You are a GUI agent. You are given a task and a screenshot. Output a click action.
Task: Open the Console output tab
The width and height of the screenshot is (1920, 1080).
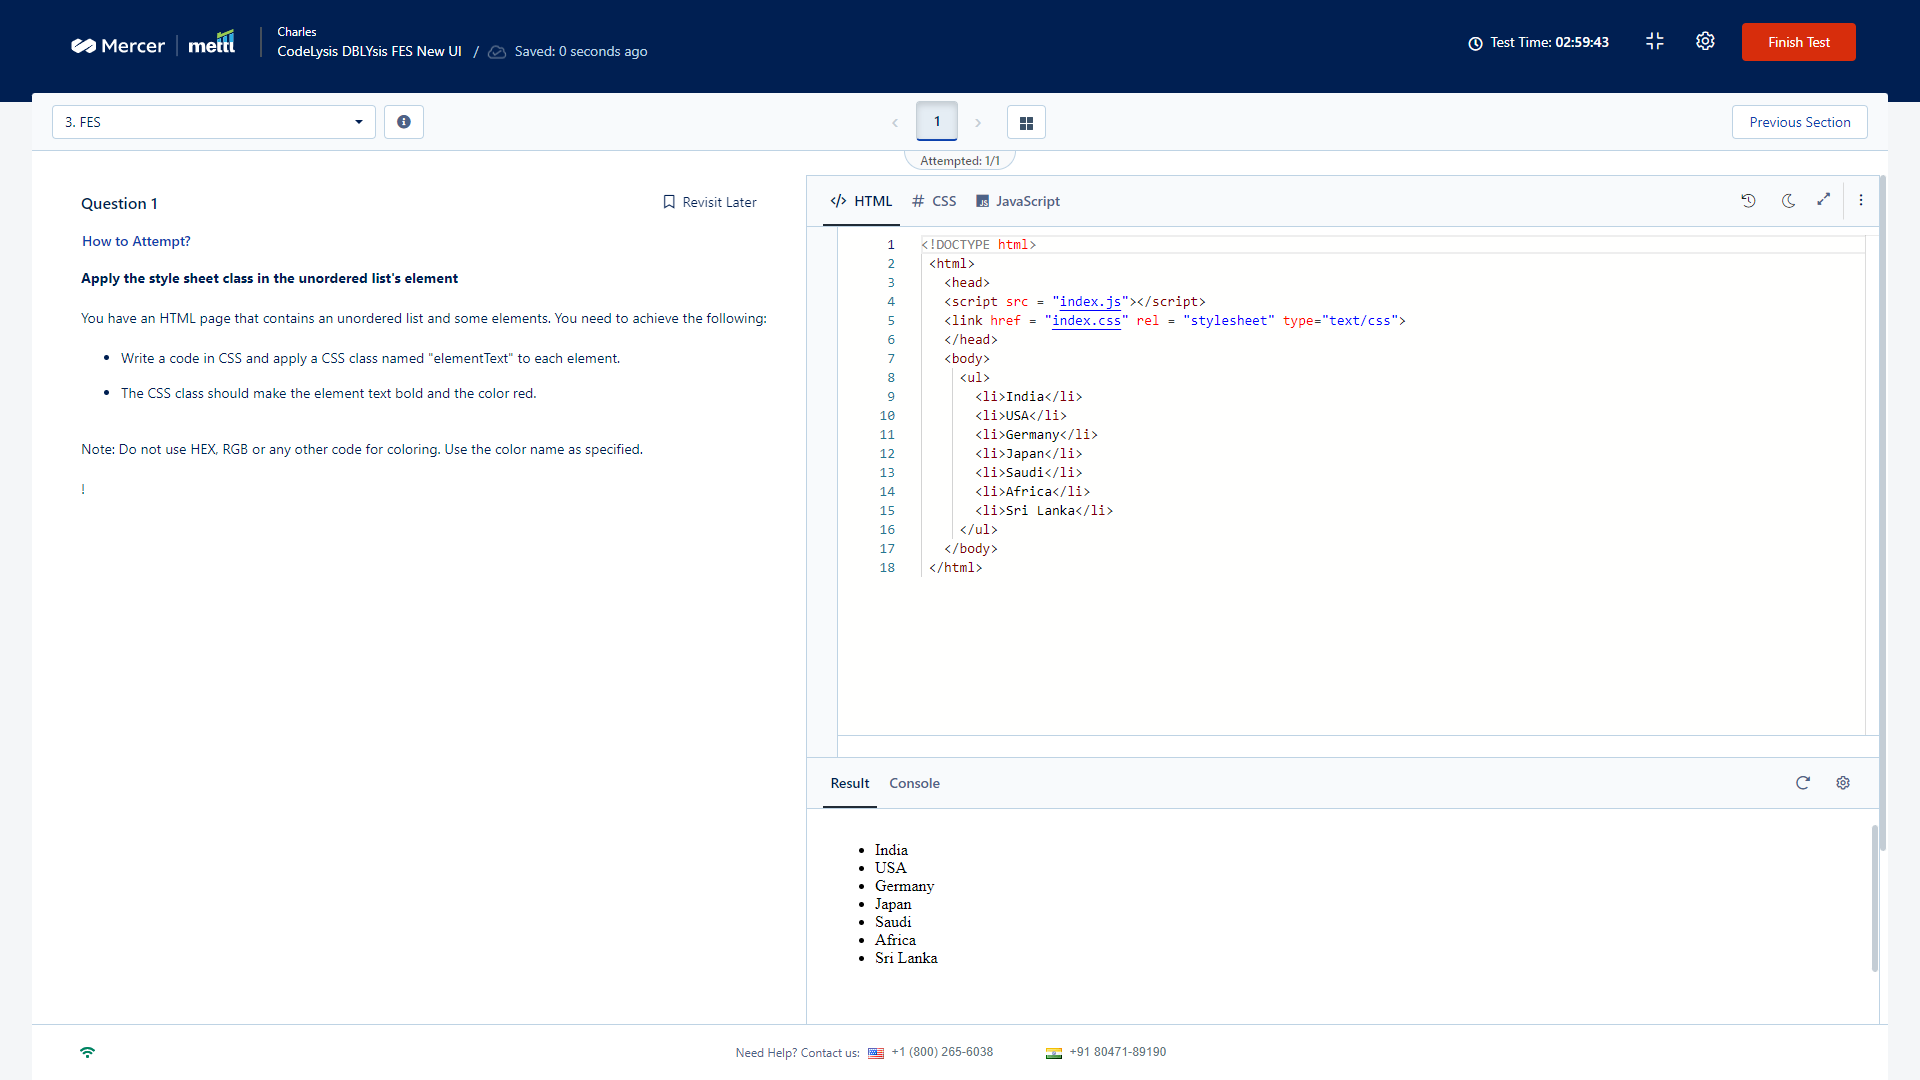[914, 783]
